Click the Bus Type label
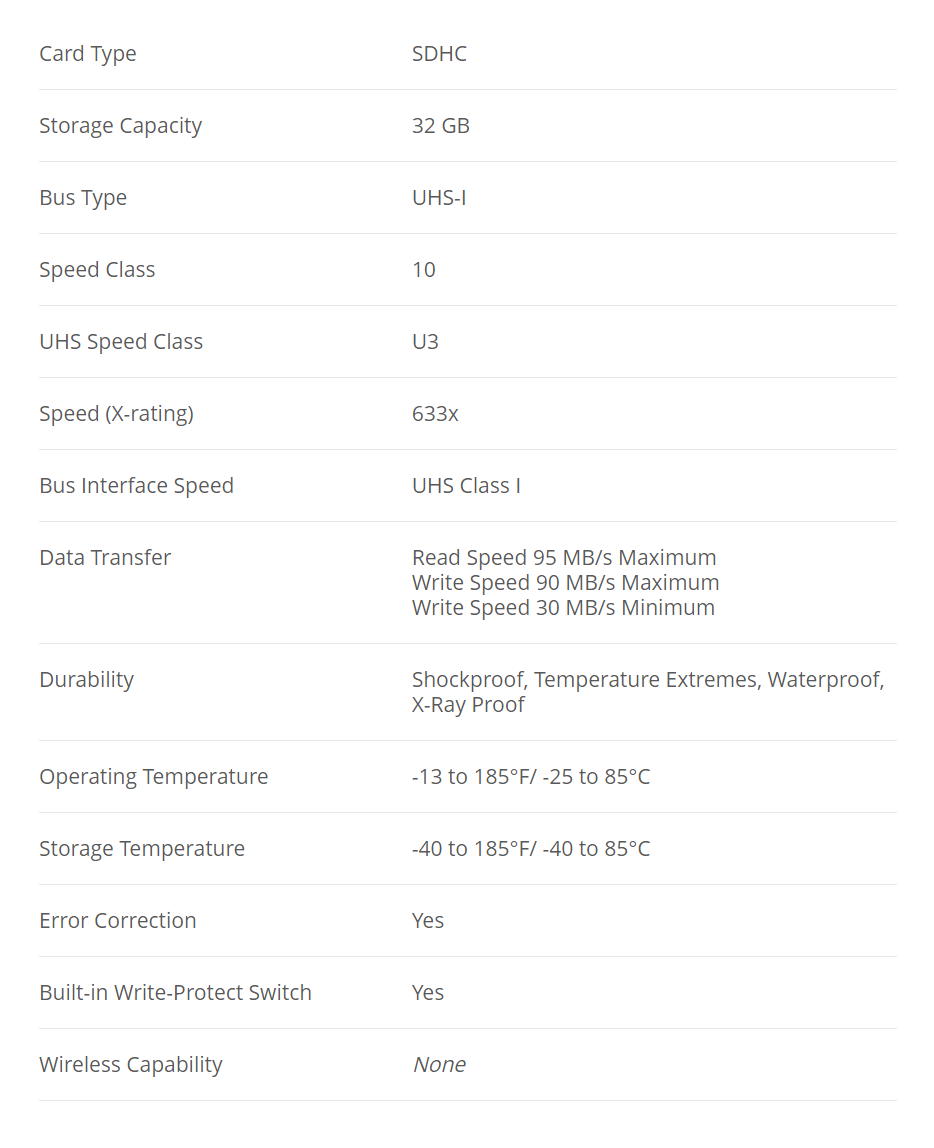Screen dimensions: 934x1148 point(83,198)
